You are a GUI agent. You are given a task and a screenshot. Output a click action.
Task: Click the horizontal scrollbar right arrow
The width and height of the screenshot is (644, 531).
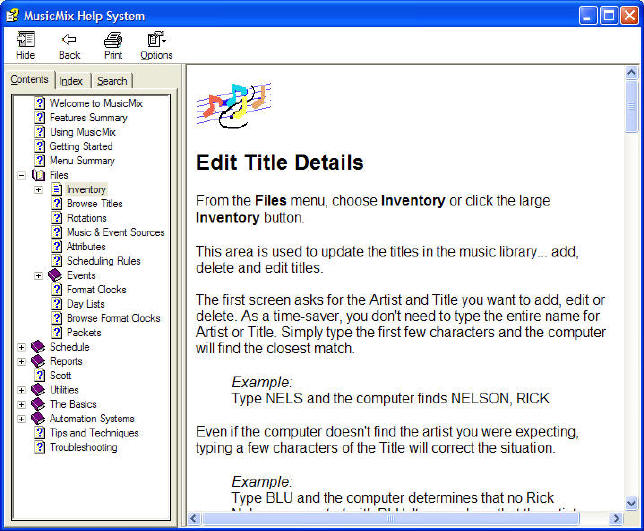point(616,519)
